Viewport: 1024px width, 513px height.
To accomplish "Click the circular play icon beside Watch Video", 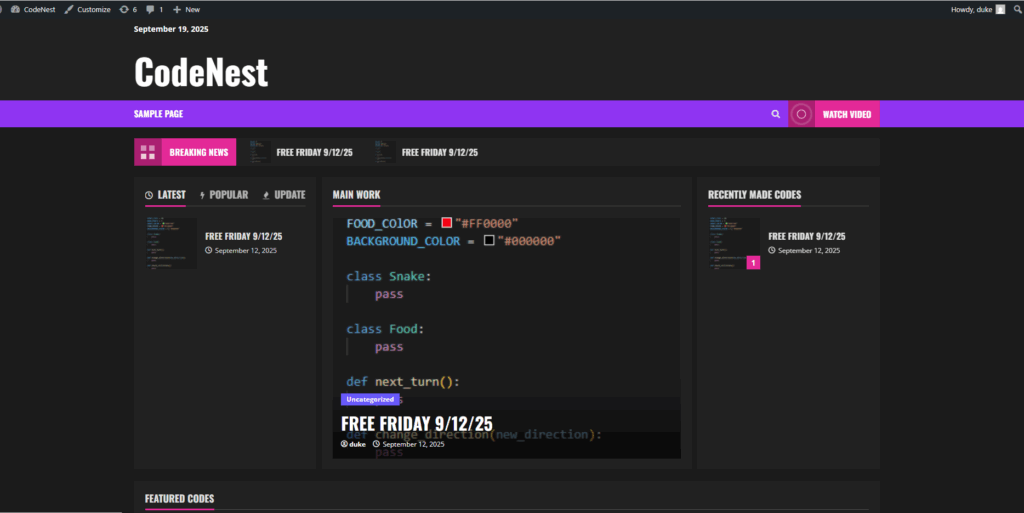I will tap(801, 114).
